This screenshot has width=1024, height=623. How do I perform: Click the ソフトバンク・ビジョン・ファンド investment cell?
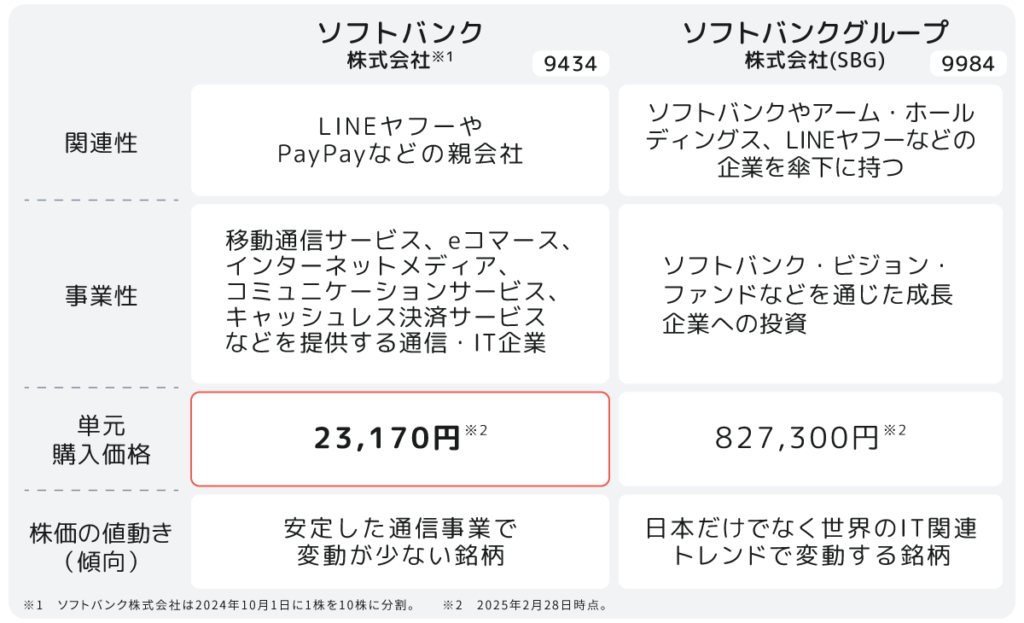click(x=810, y=294)
